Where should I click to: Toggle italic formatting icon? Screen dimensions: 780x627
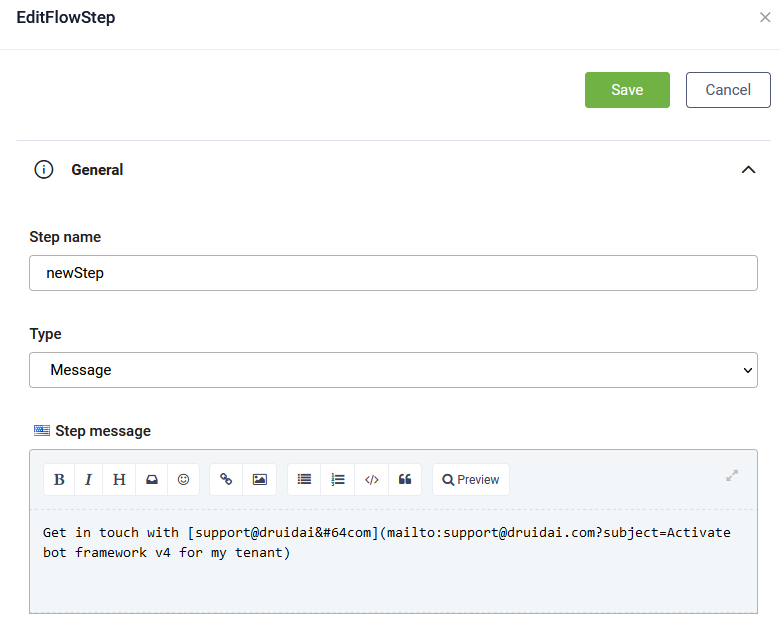click(x=89, y=479)
